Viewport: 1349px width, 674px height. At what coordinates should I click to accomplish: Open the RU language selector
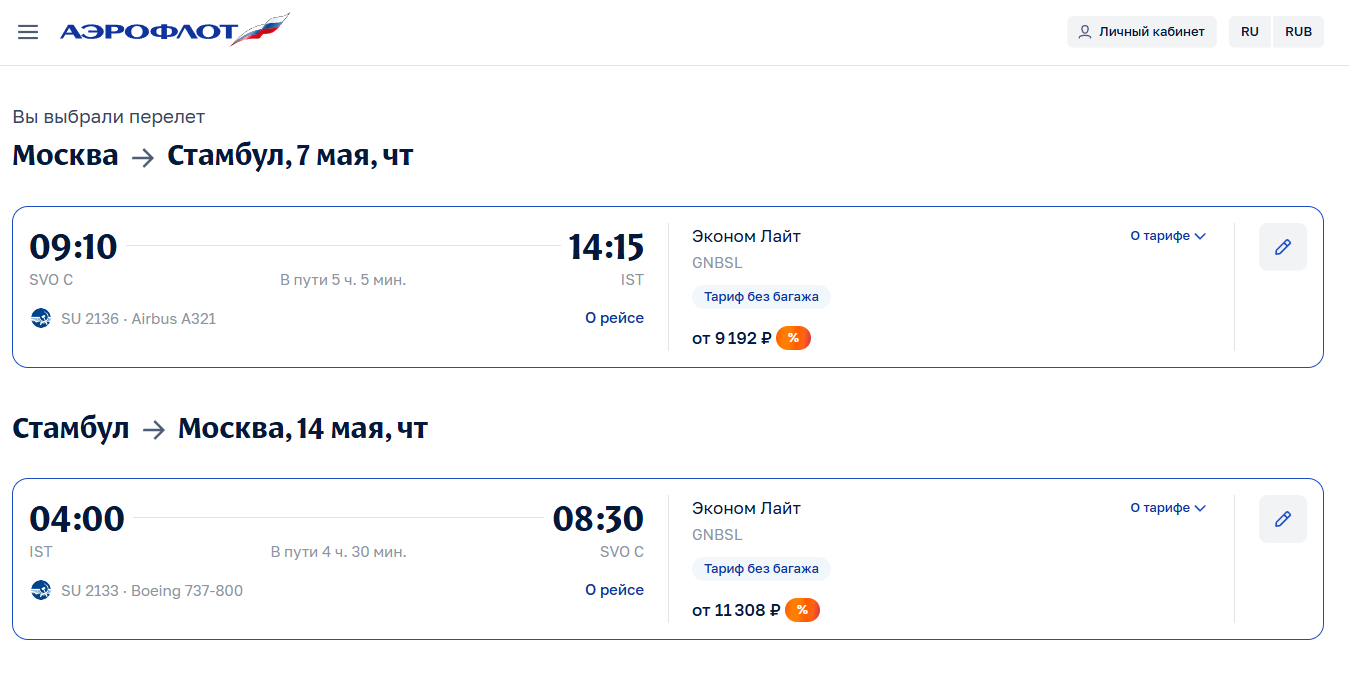pos(1250,32)
